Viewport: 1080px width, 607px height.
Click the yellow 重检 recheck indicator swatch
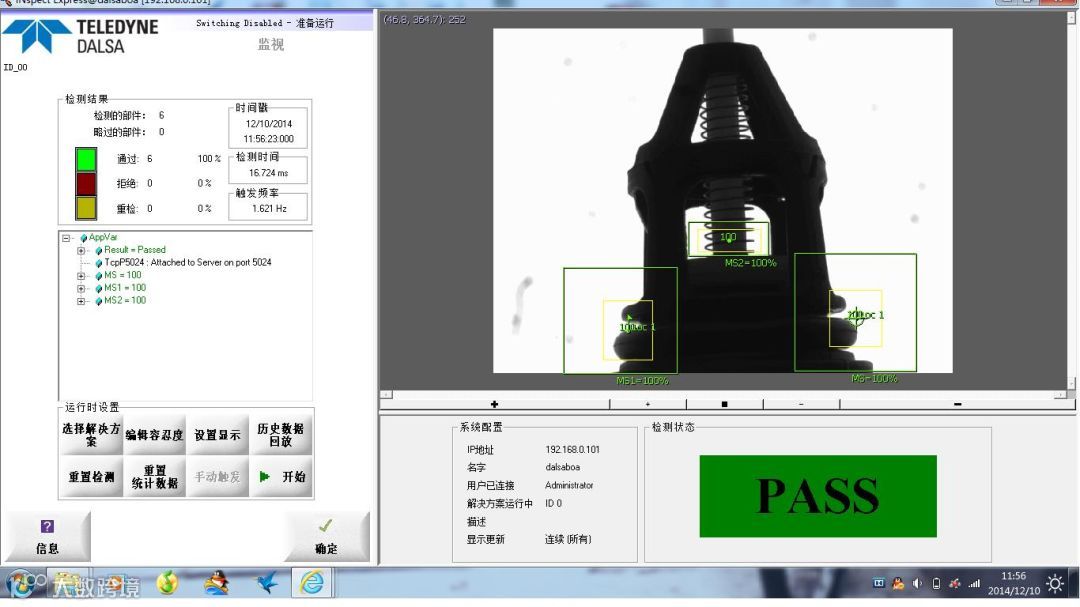(86, 209)
